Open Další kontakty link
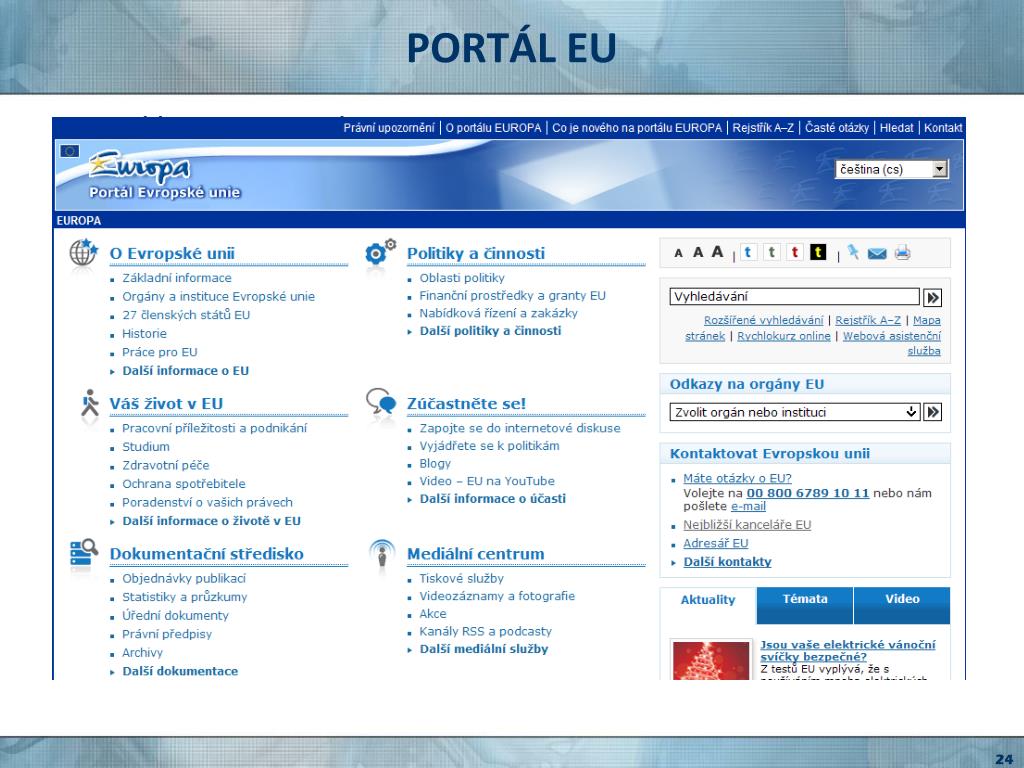Viewport: 1024px width, 768px height. 728,562
